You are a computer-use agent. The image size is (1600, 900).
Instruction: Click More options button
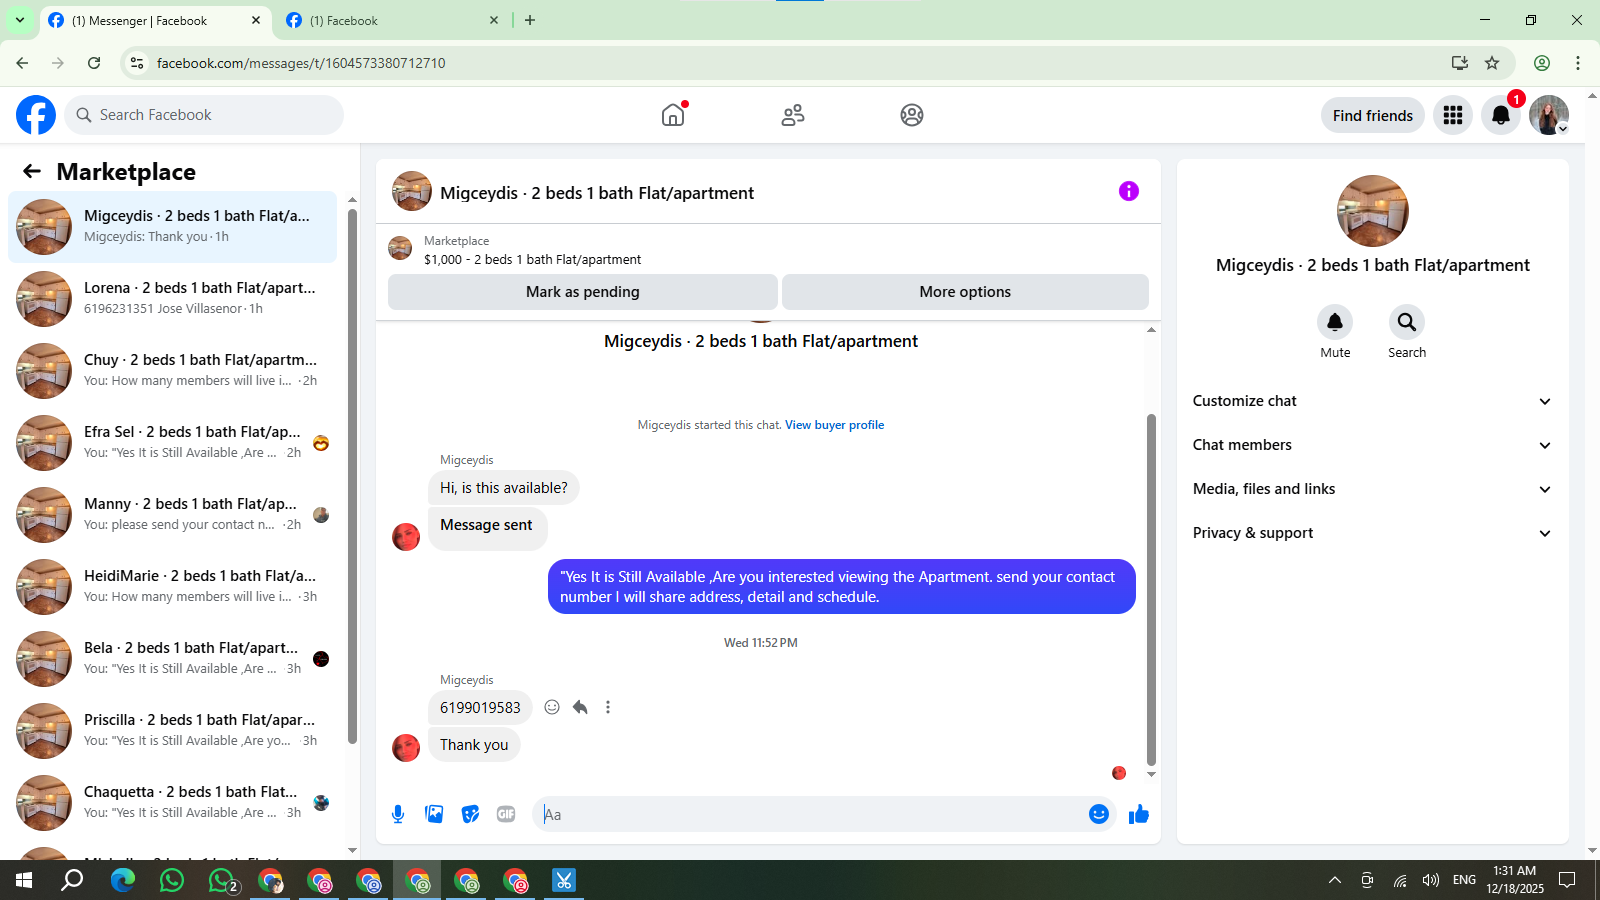pos(965,292)
